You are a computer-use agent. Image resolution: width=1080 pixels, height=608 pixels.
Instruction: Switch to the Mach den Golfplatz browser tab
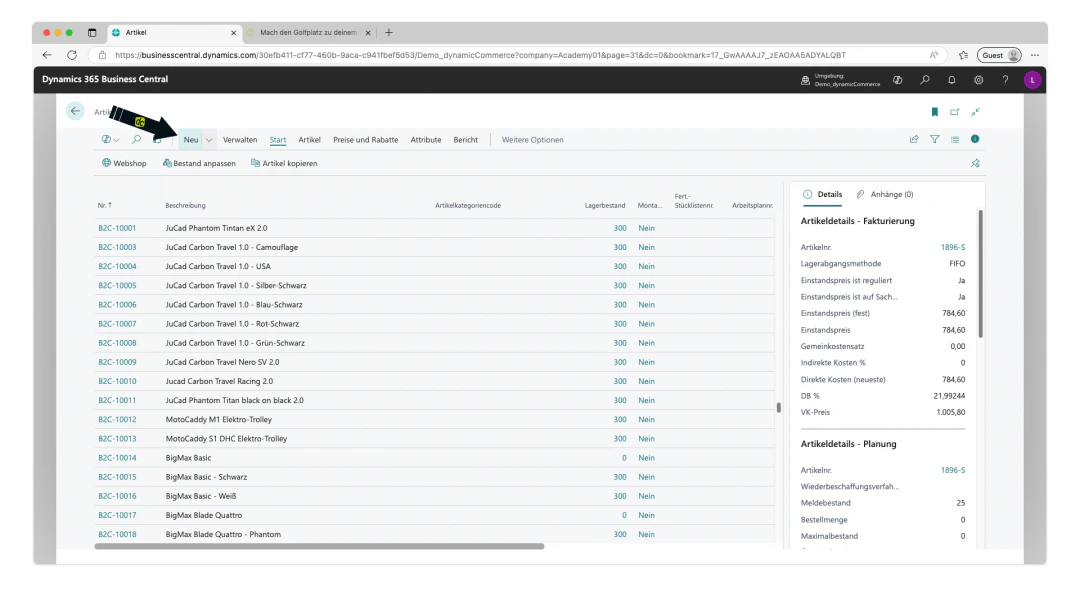coord(309,32)
